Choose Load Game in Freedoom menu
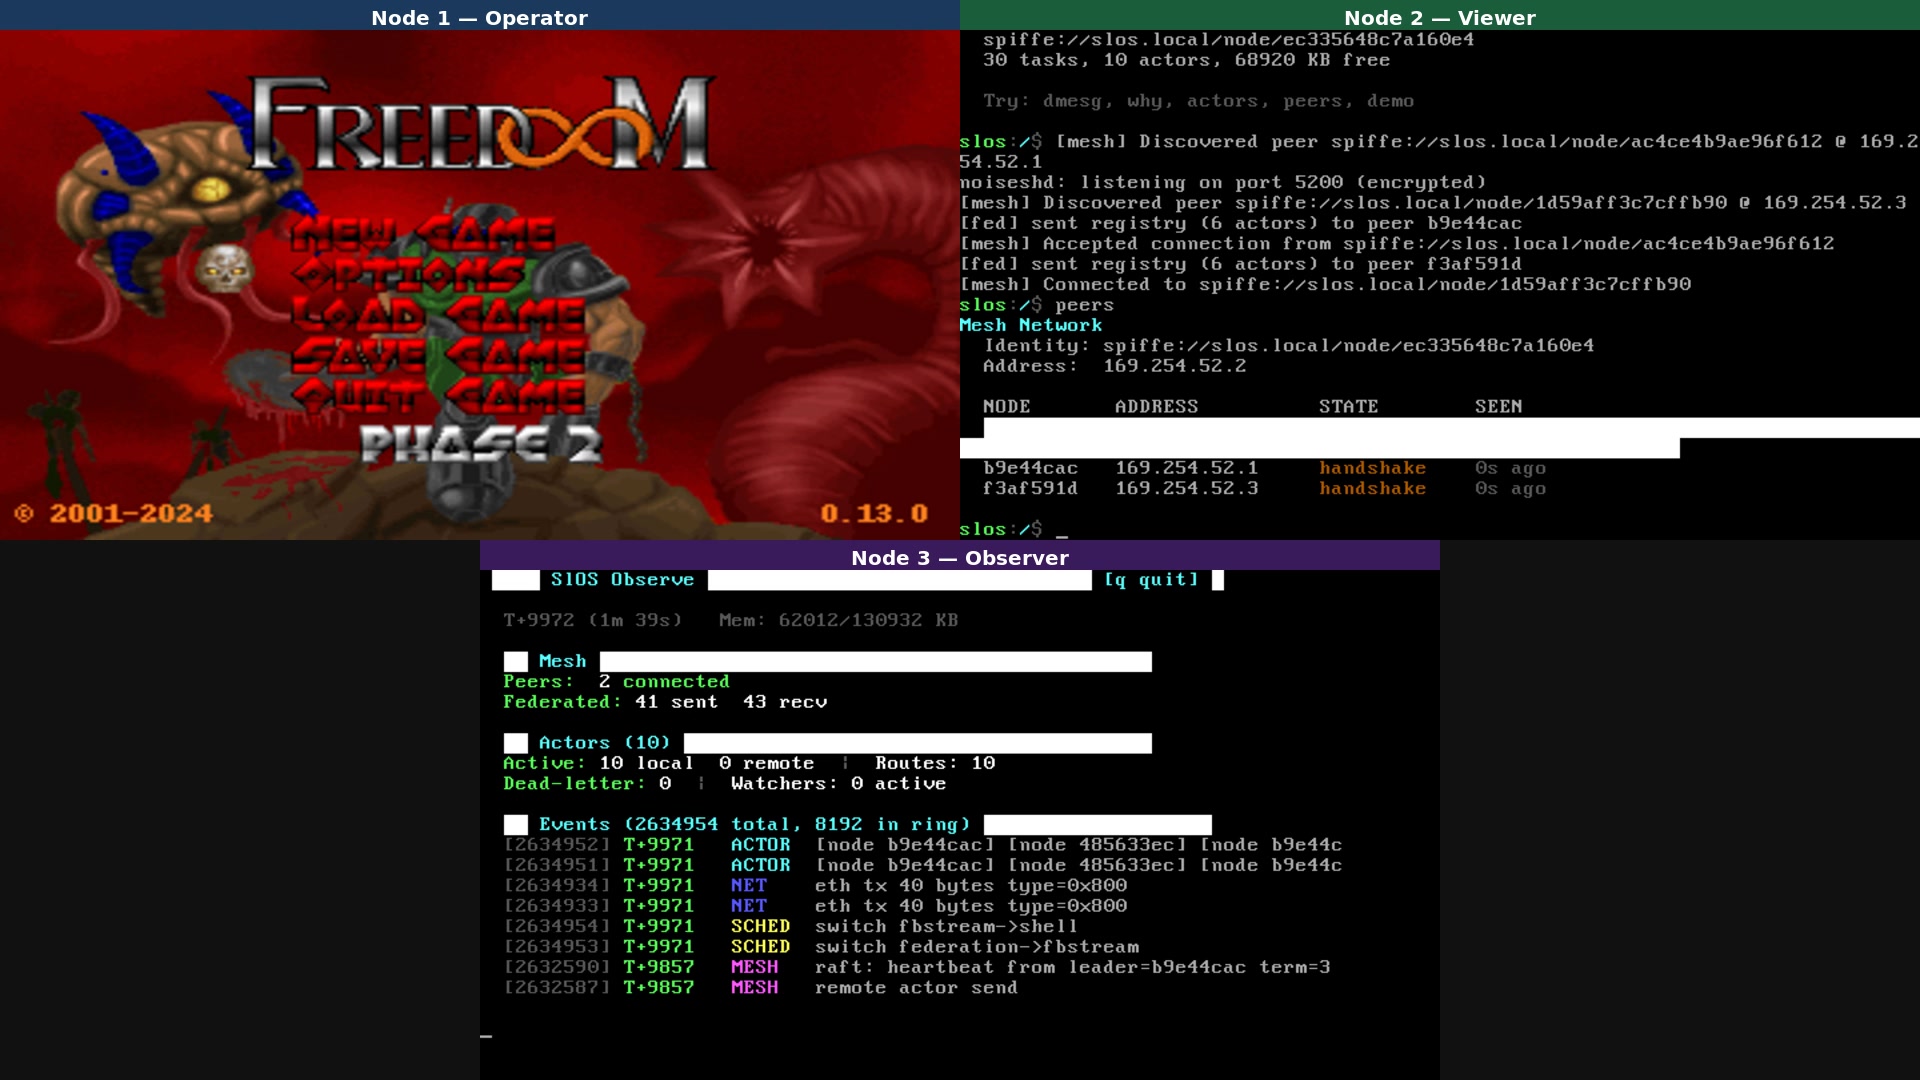 (438, 315)
